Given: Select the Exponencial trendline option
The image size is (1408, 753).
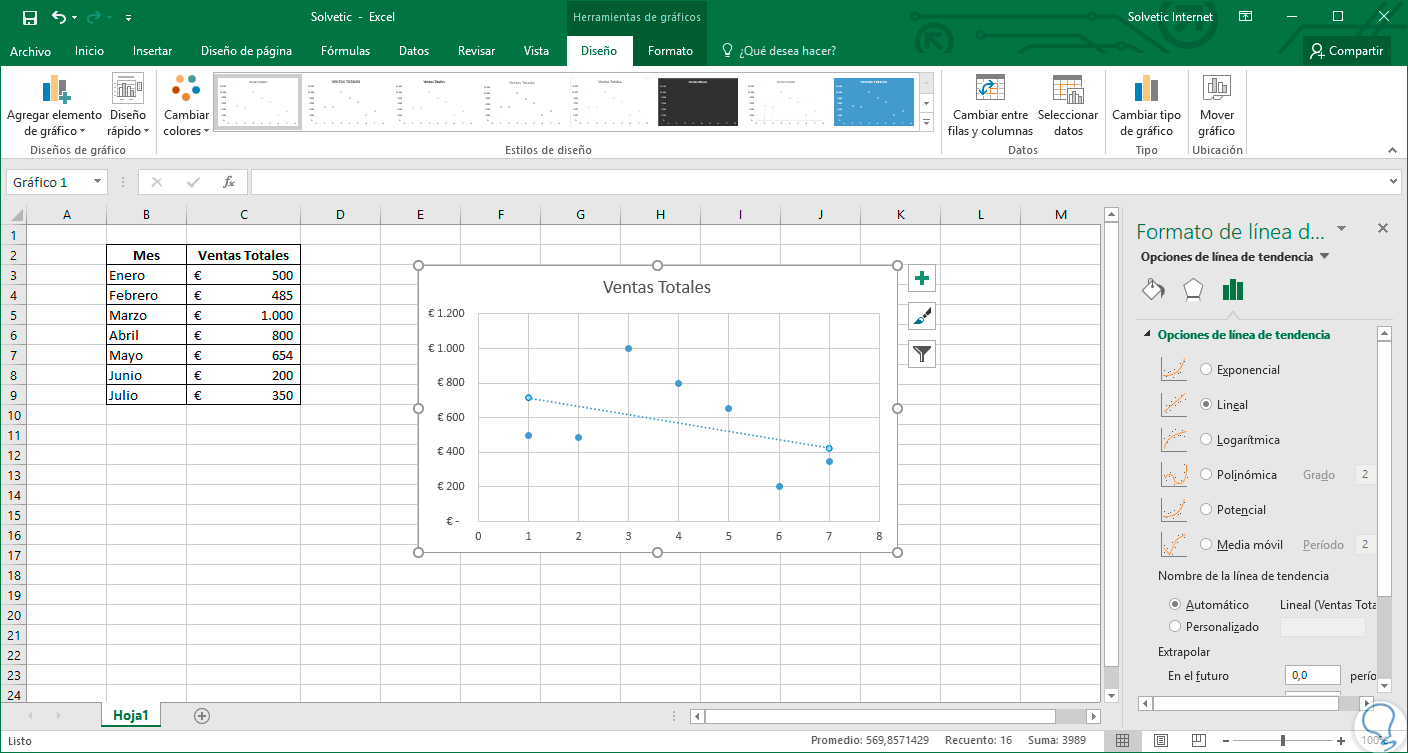Looking at the screenshot, I should (x=1206, y=369).
